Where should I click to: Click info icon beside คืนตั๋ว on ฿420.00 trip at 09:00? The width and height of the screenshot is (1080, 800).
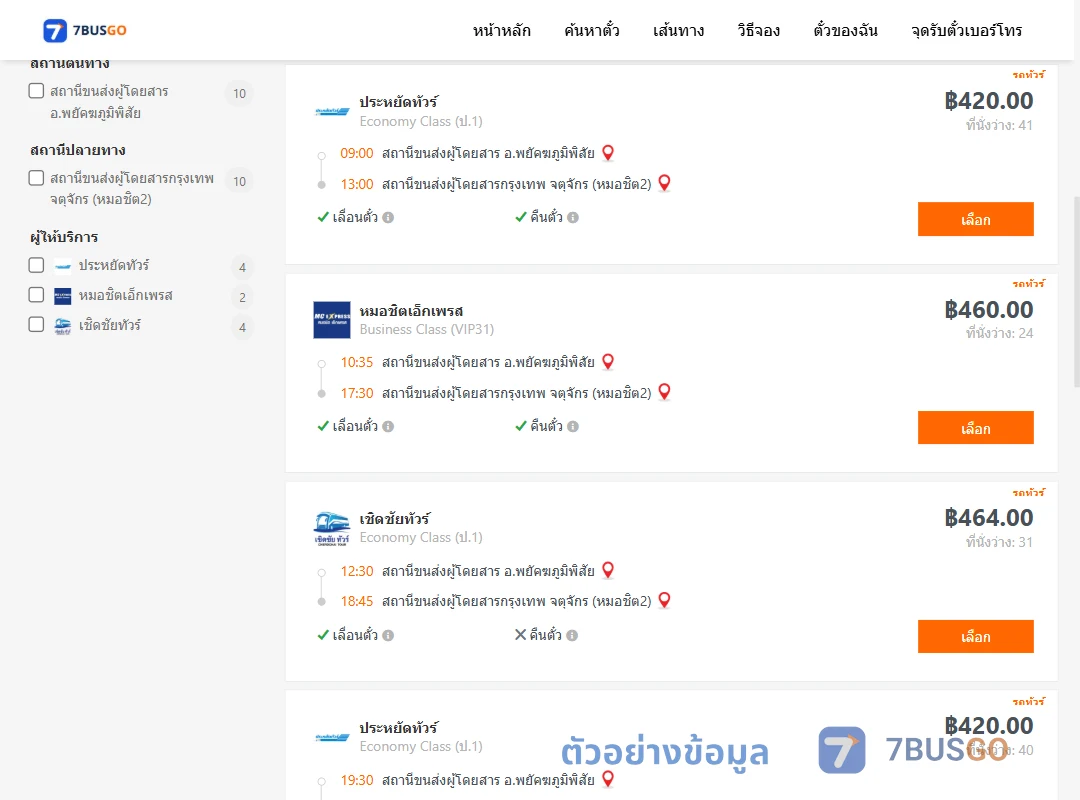[x=573, y=218]
